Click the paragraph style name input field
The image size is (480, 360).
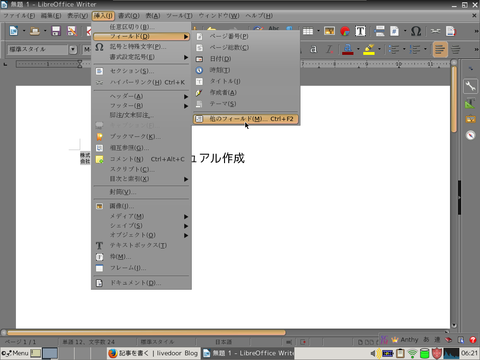click(x=37, y=49)
